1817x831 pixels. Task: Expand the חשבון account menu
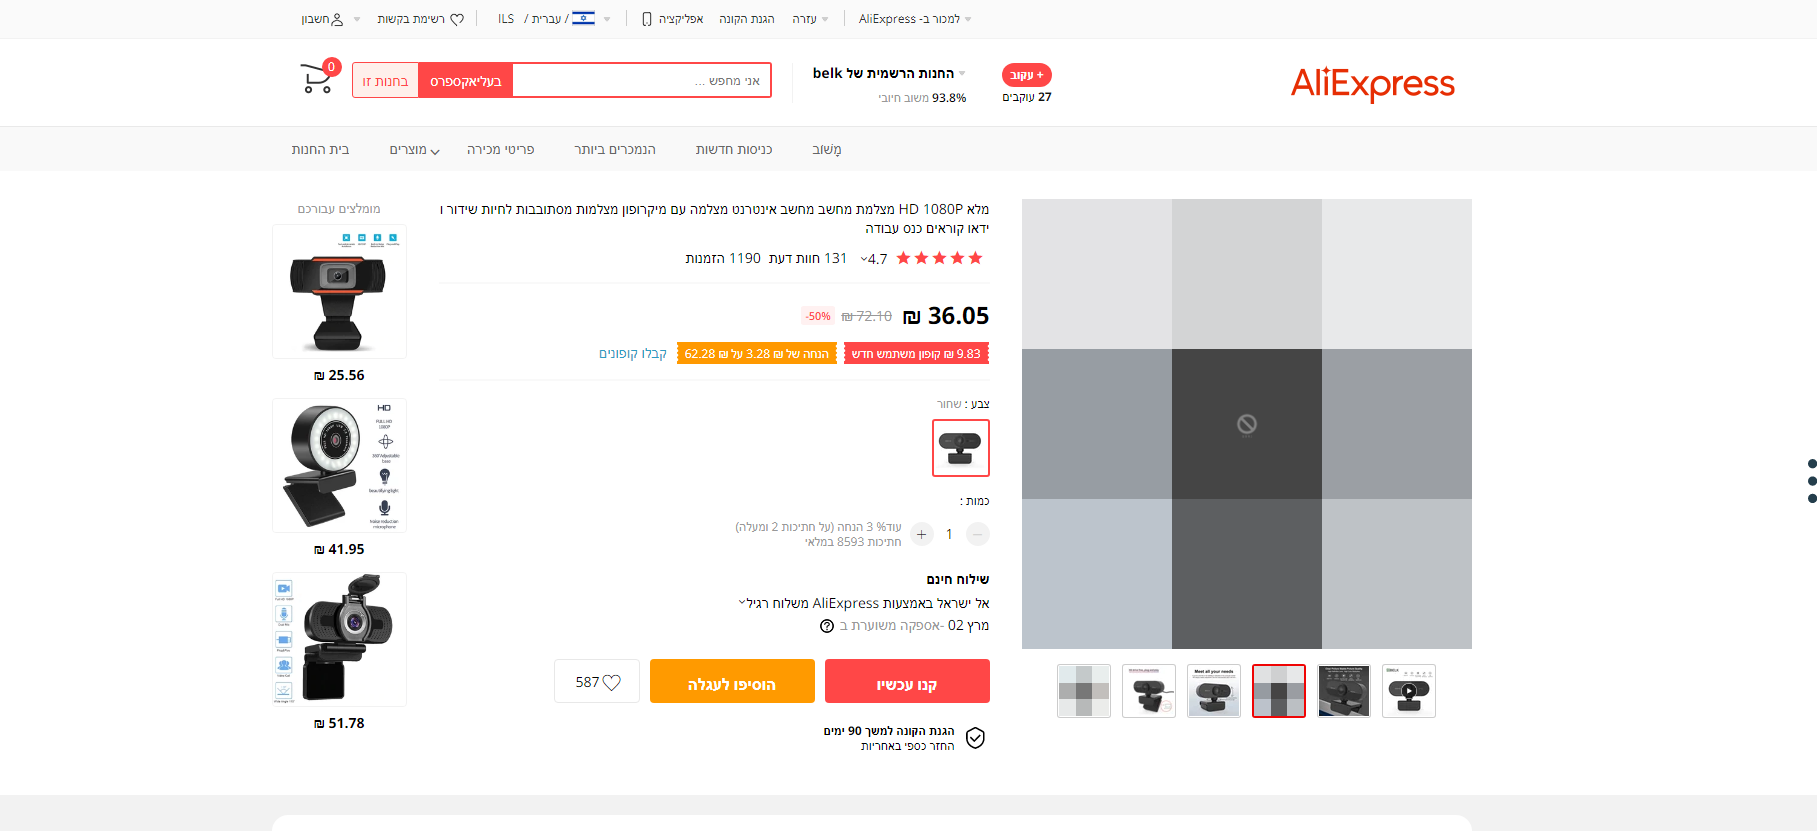[330, 19]
